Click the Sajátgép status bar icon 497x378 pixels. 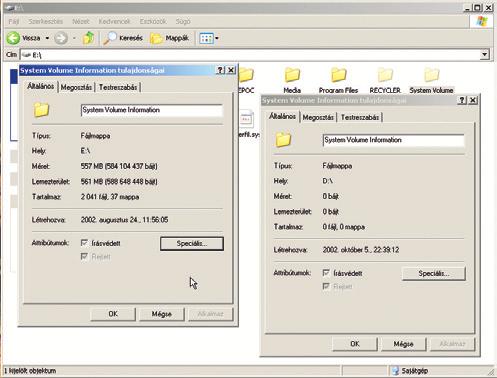tap(395, 370)
